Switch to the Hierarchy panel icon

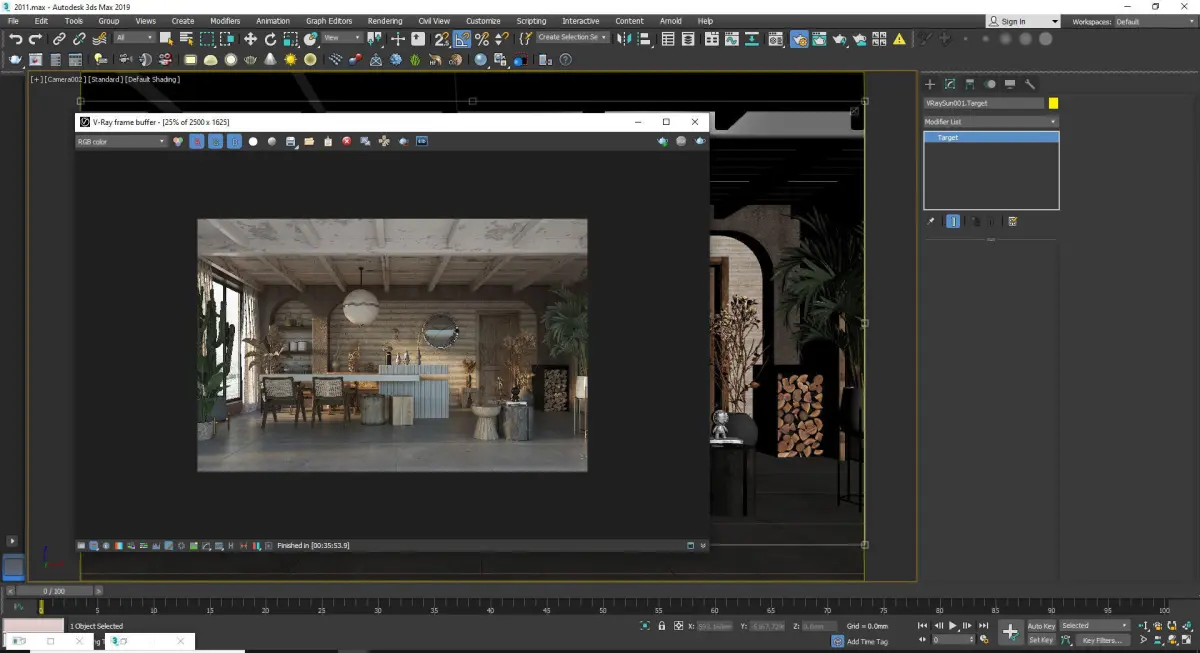(x=970, y=84)
